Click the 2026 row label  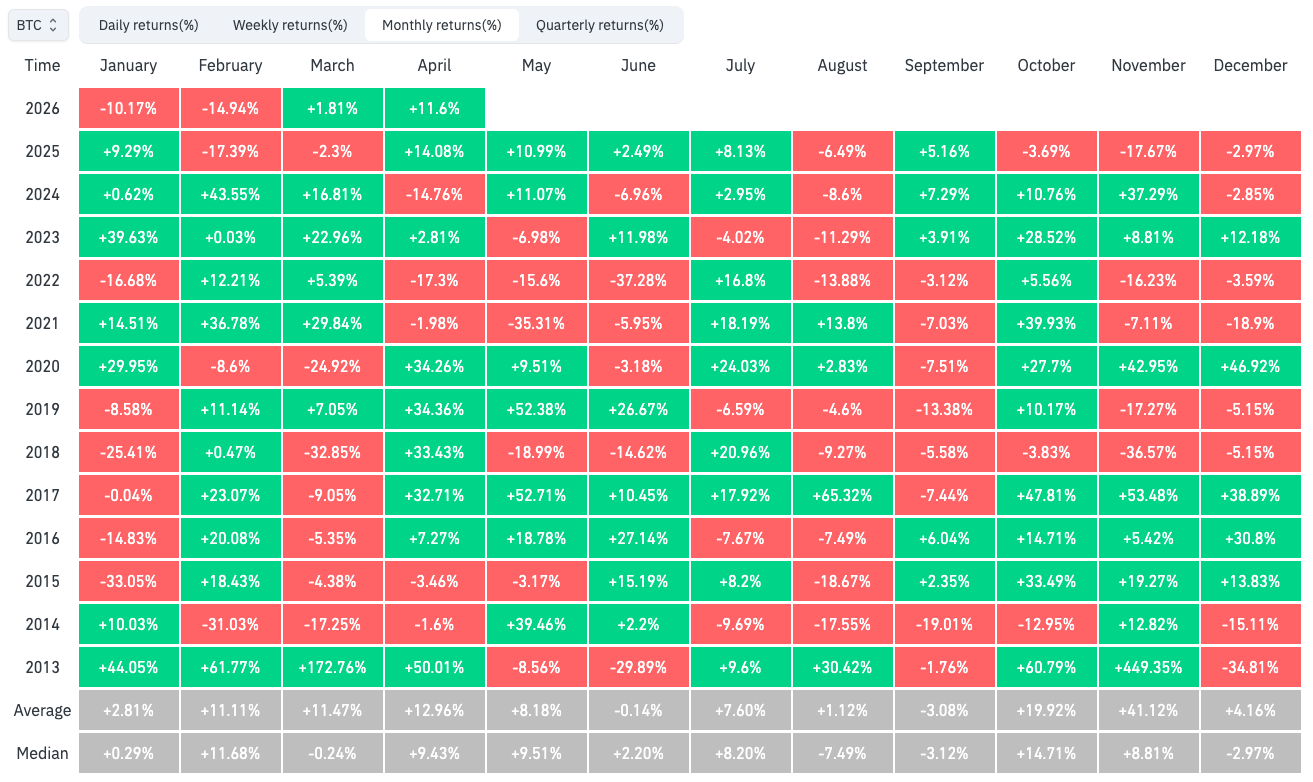pos(42,108)
